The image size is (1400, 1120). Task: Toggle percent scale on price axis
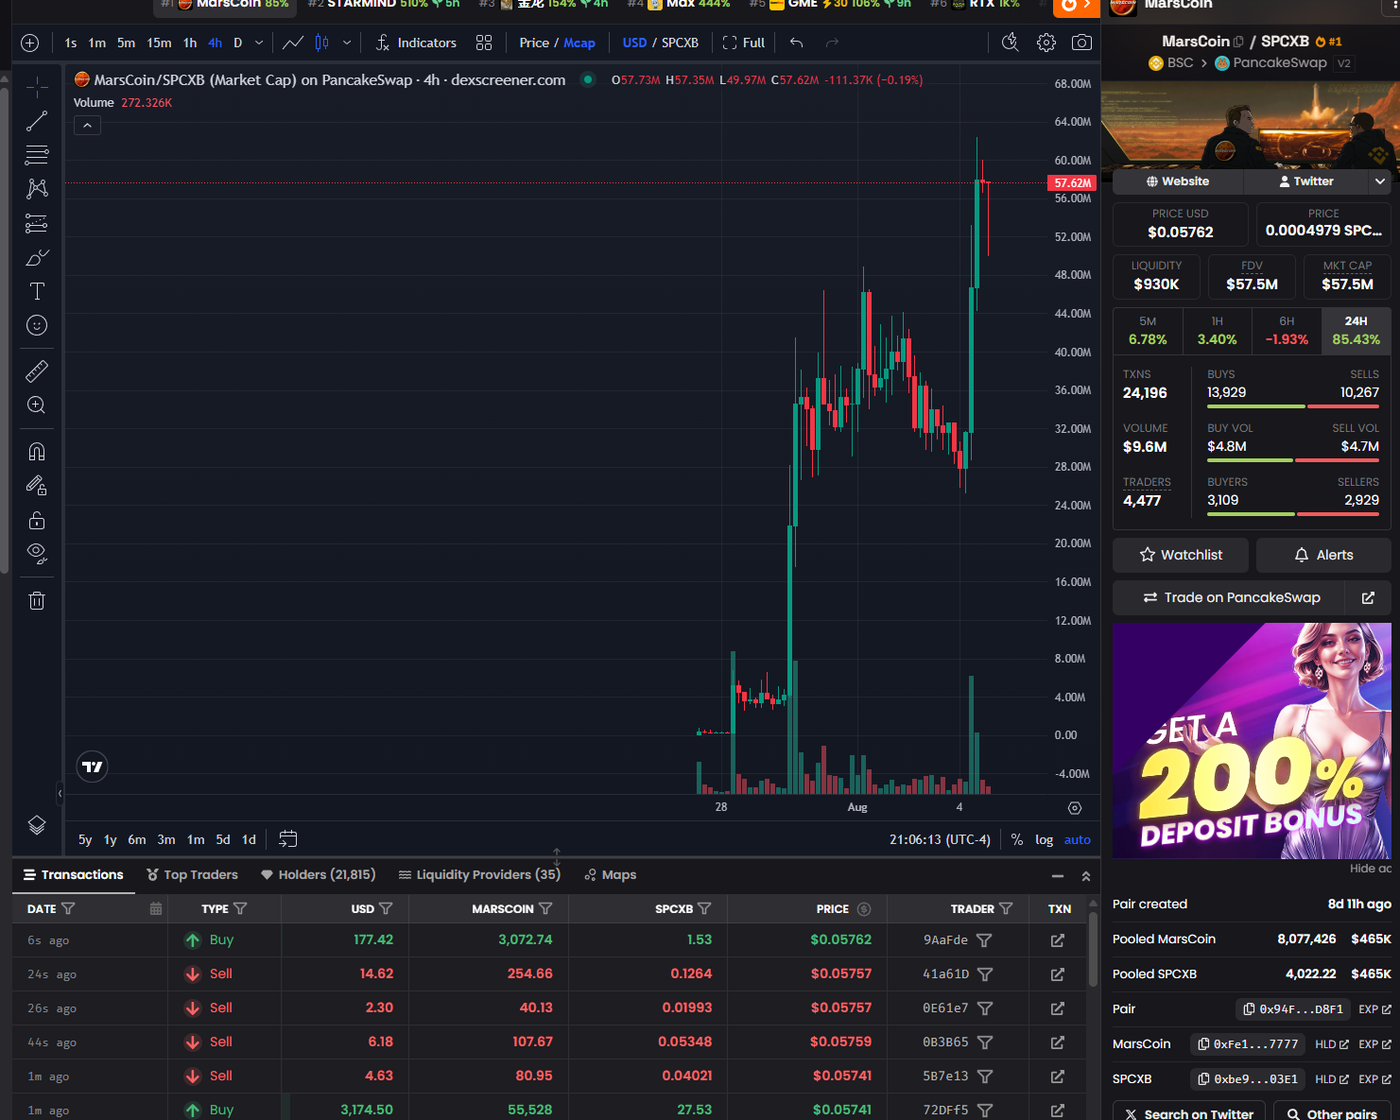pyautogui.click(x=1017, y=840)
